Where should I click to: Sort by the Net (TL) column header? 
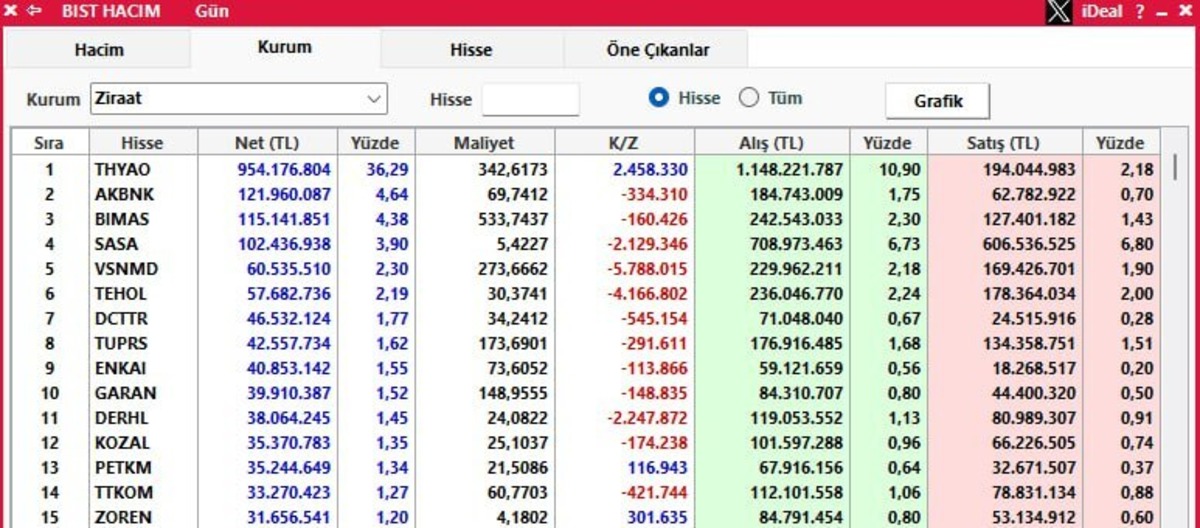coord(267,143)
